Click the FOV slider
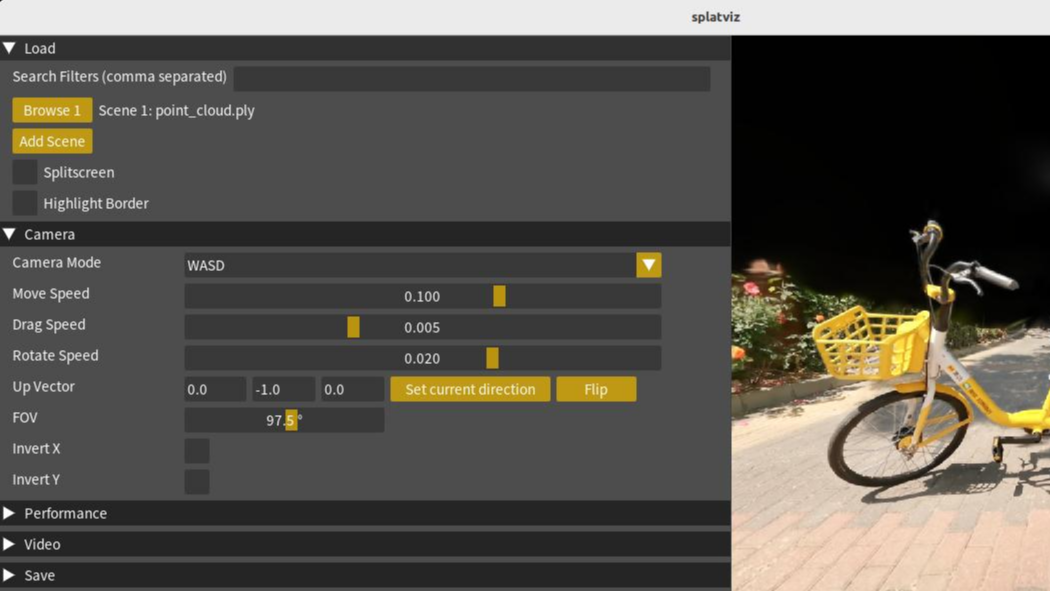Image resolution: width=1050 pixels, height=591 pixels. click(x=285, y=420)
